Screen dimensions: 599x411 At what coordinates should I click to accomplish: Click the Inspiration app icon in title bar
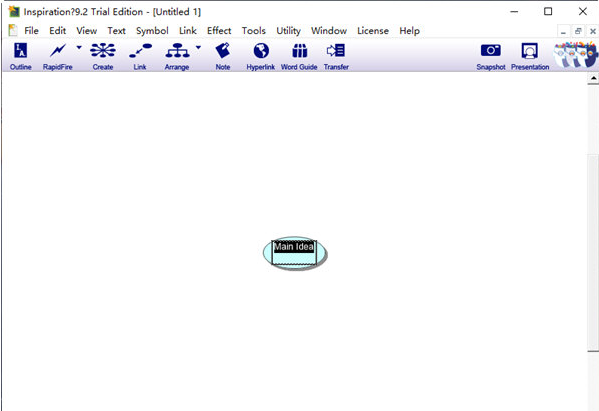(x=14, y=11)
